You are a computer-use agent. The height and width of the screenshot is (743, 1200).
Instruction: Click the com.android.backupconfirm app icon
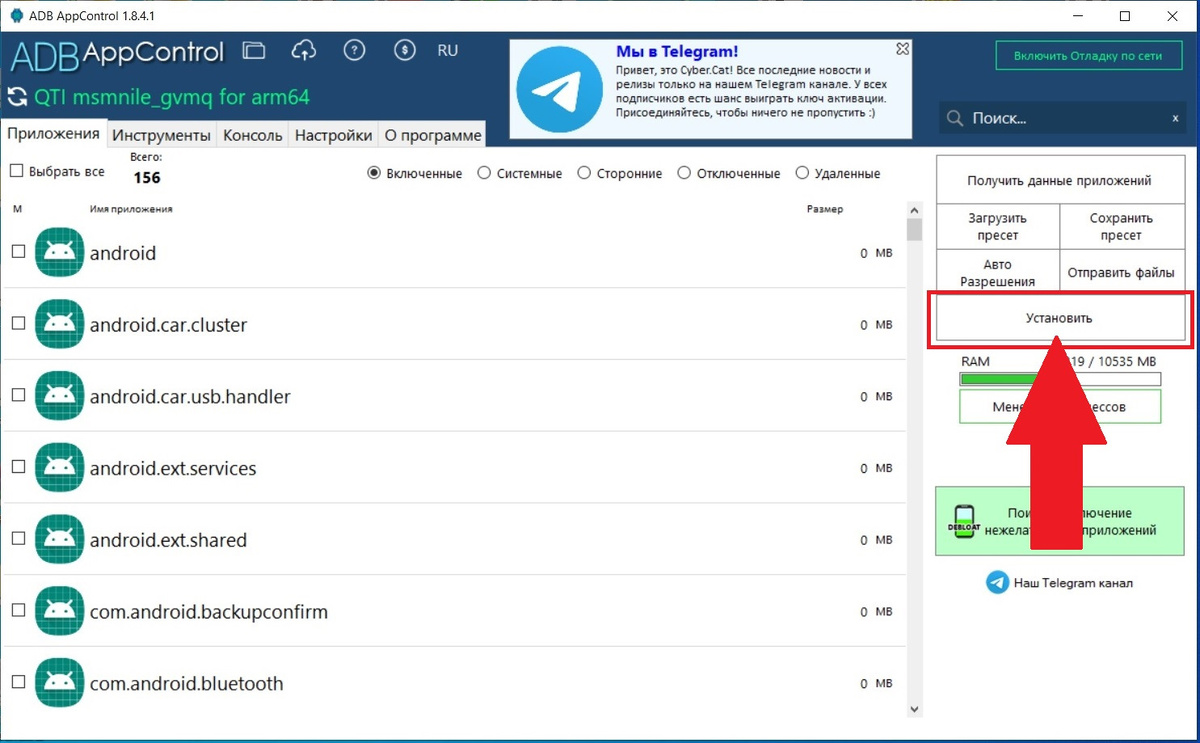59,612
